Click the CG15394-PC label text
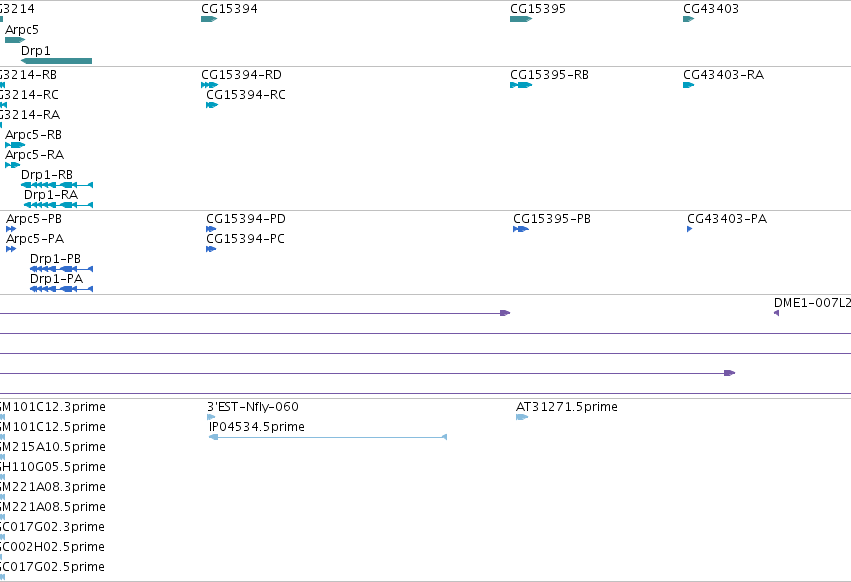 pyautogui.click(x=245, y=239)
